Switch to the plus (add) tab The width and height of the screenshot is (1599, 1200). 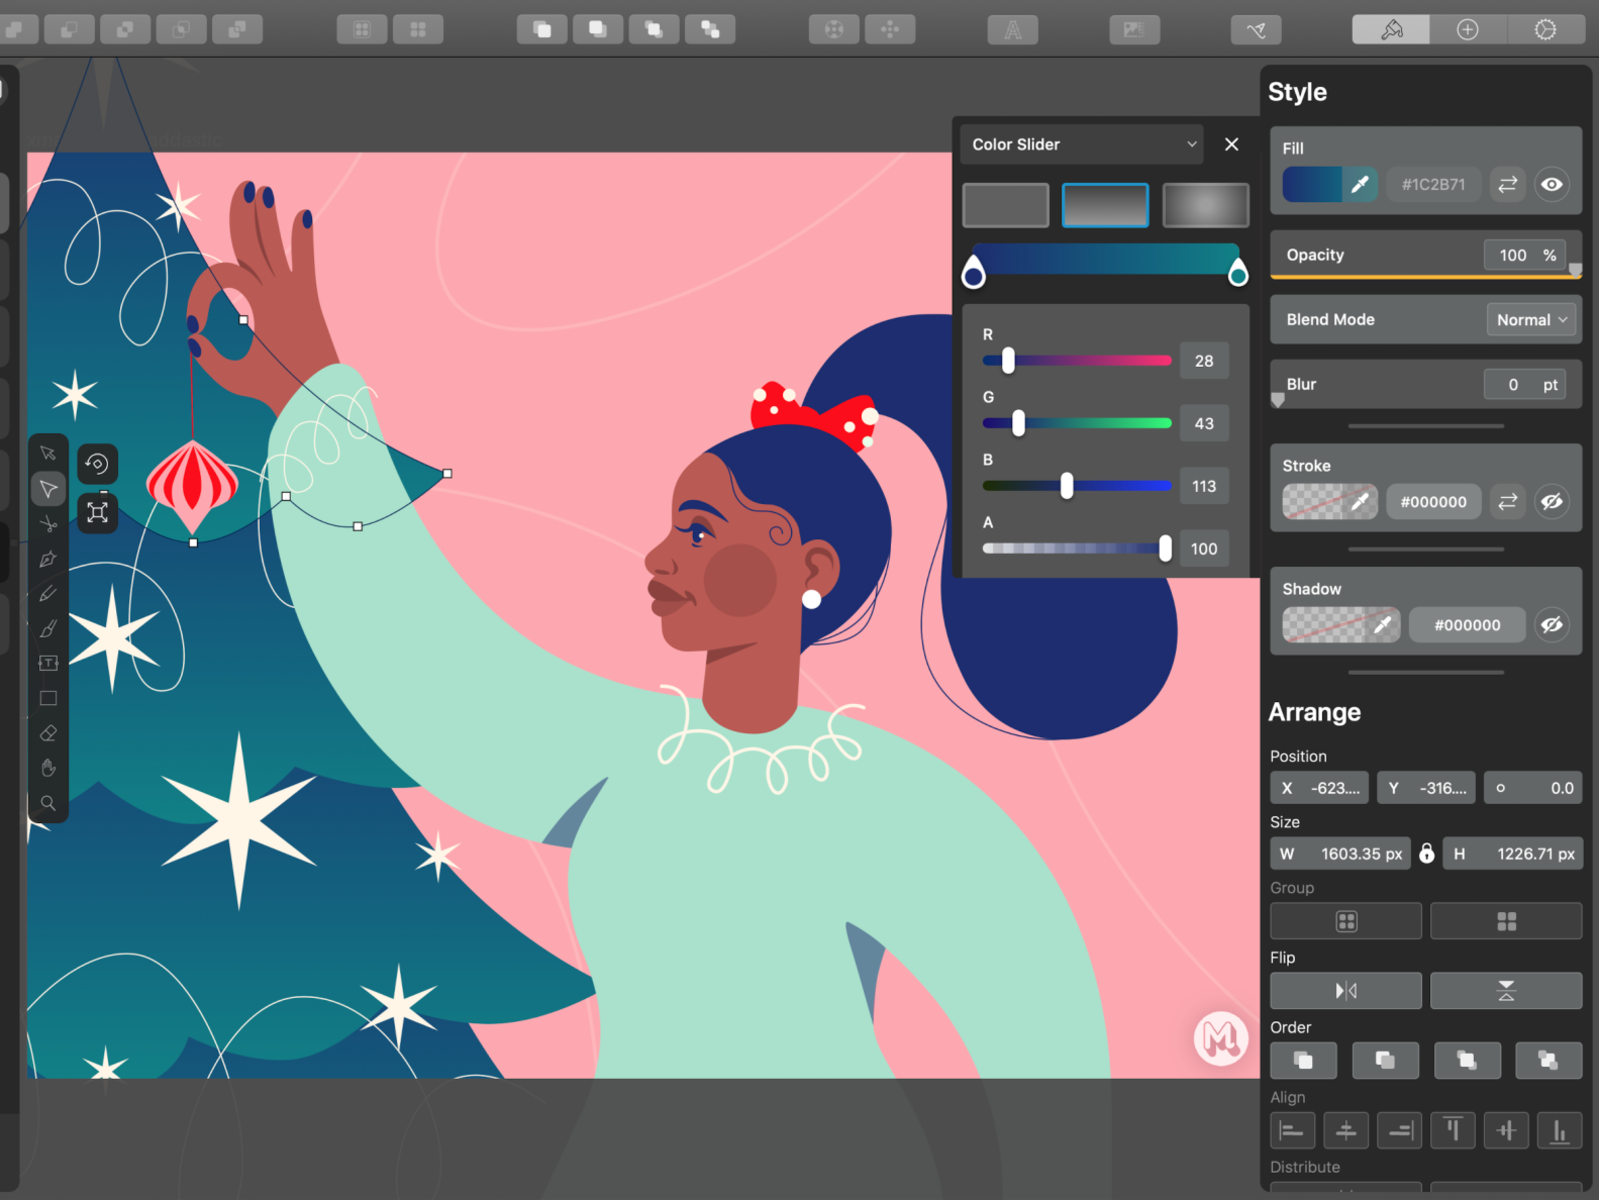click(1468, 30)
